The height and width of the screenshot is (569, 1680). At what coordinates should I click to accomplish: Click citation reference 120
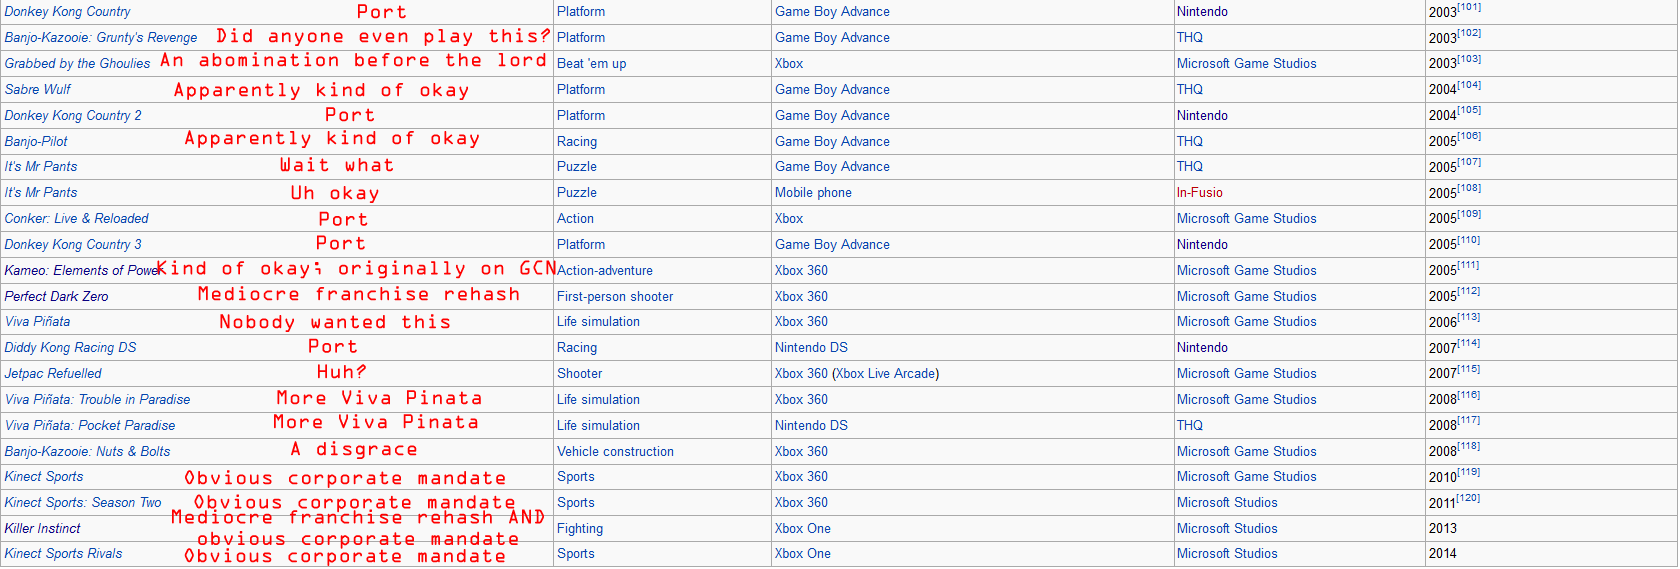1468,498
